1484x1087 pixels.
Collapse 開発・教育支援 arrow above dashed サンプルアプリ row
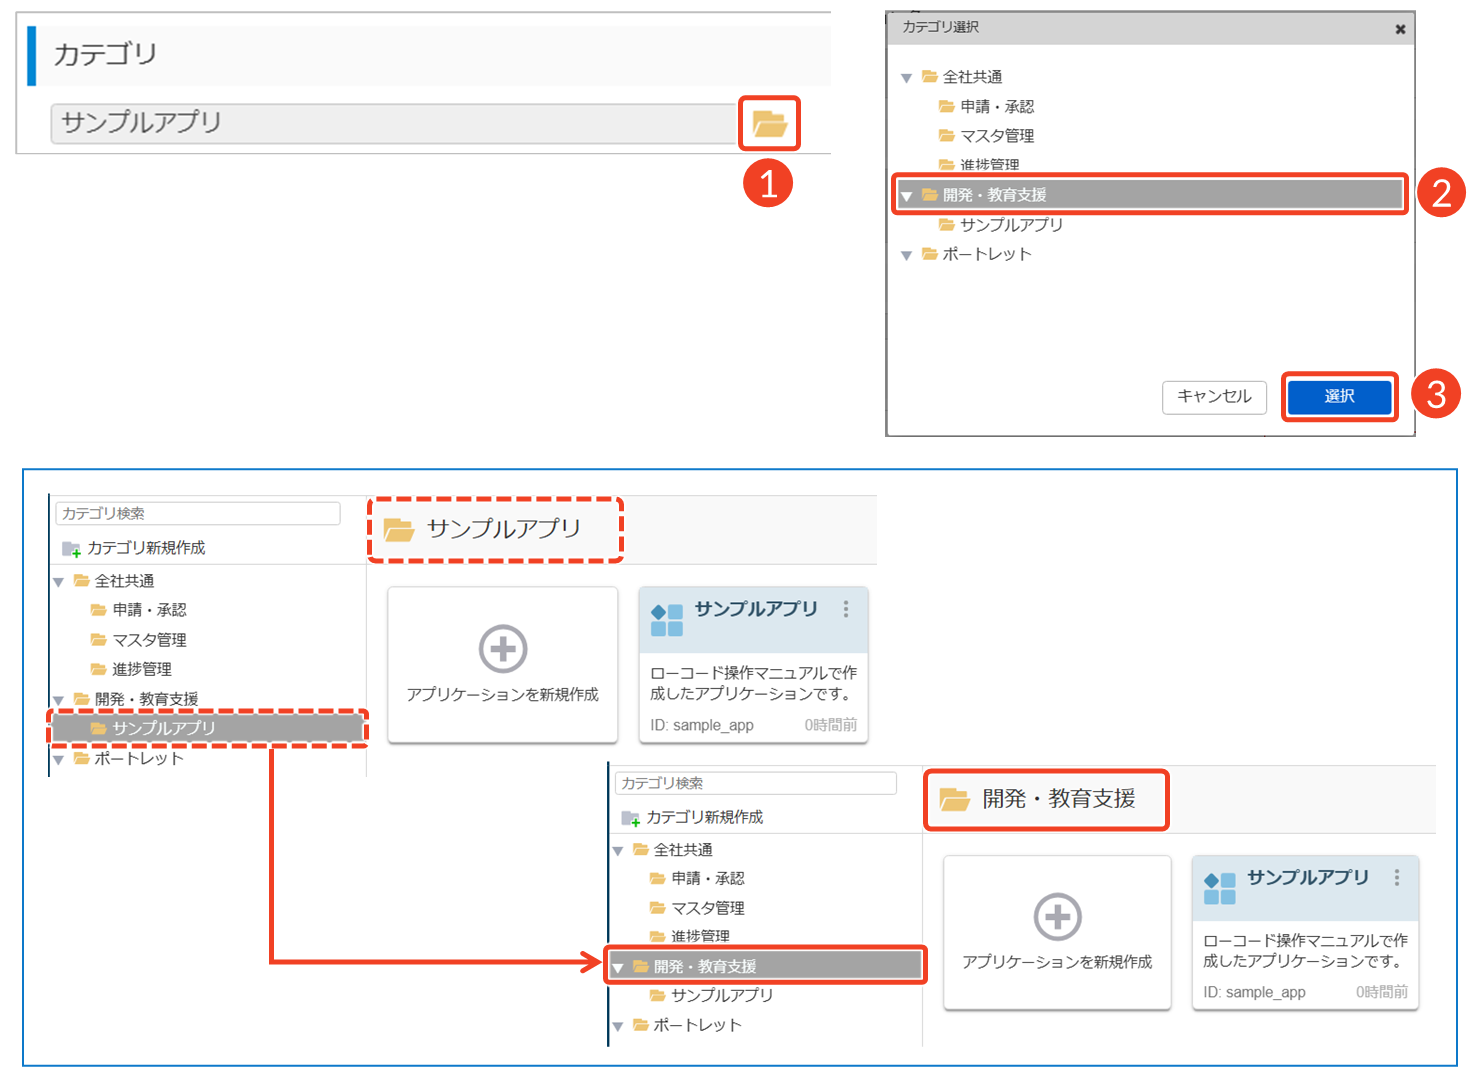(x=58, y=700)
